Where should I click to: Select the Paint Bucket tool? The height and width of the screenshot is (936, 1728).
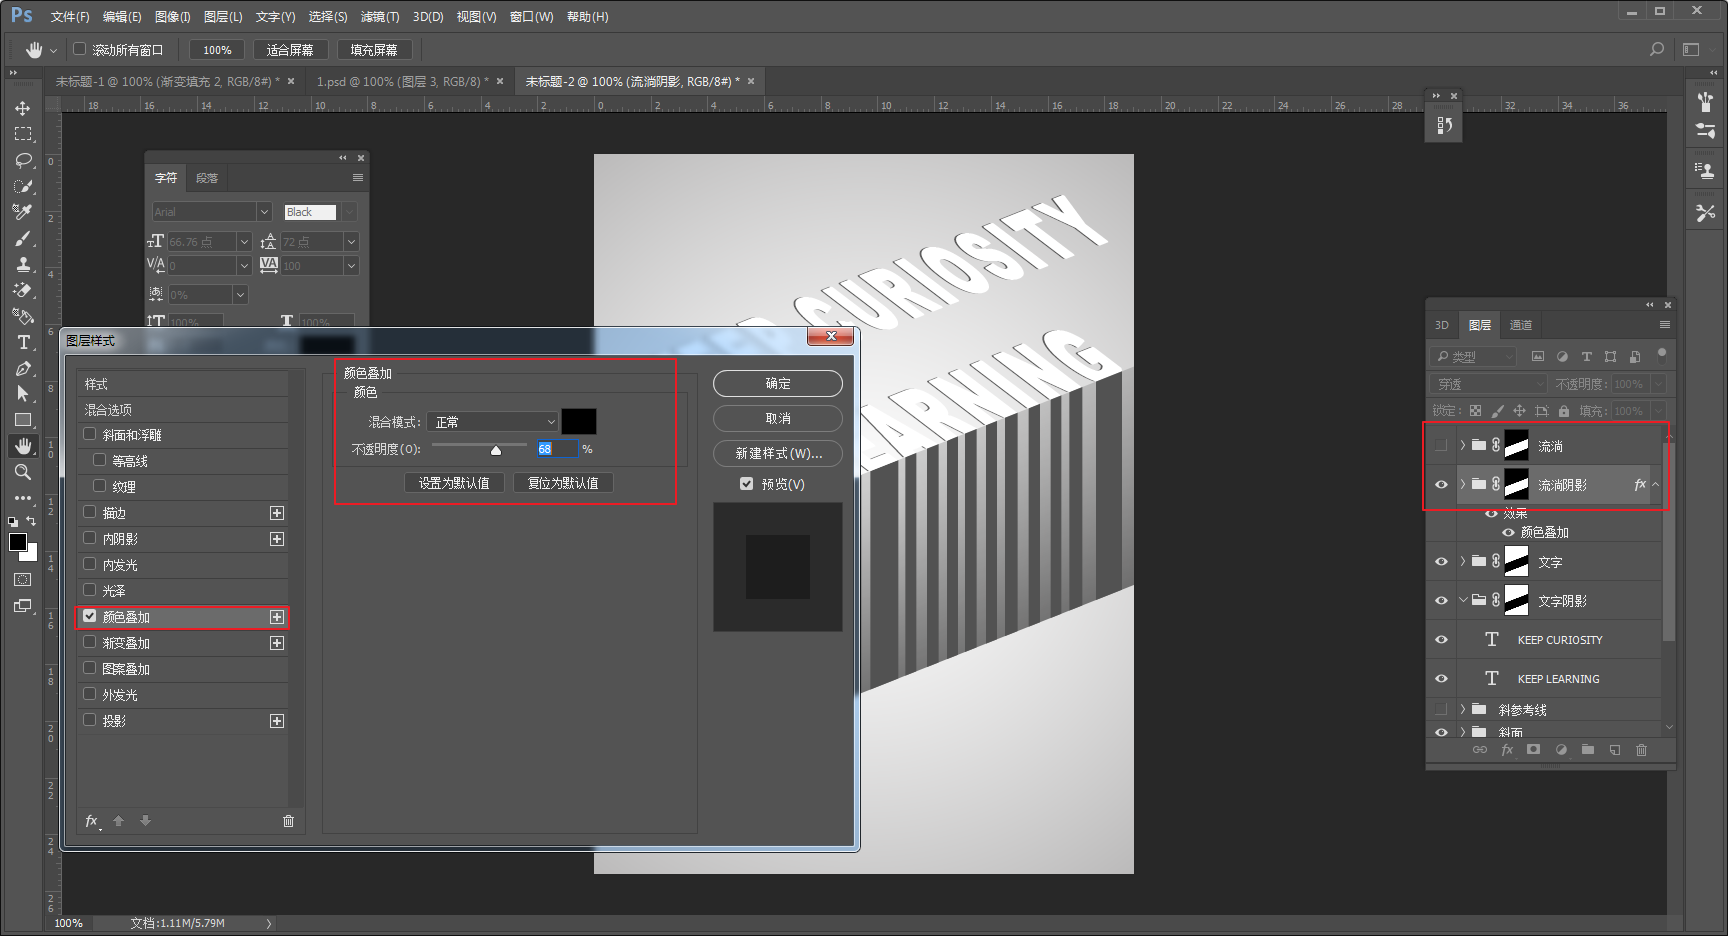(23, 316)
